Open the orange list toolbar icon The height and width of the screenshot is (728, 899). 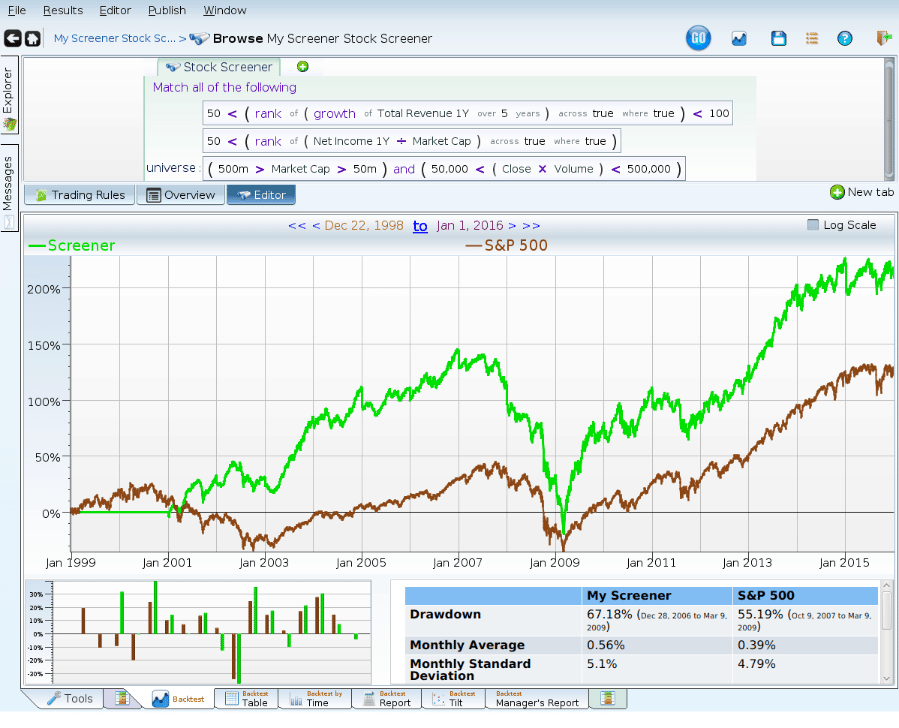(x=812, y=38)
